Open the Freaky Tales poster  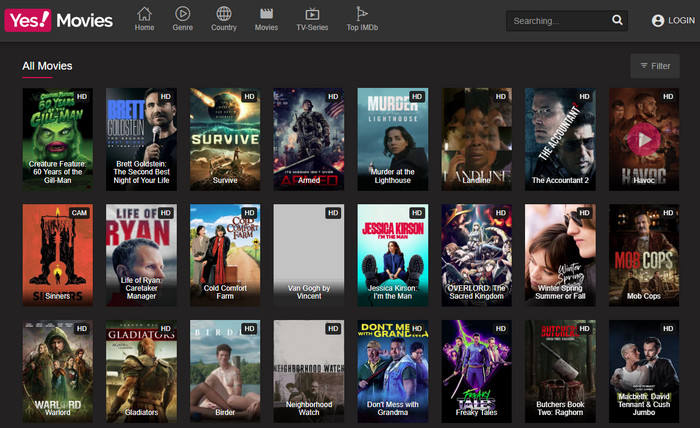(476, 371)
